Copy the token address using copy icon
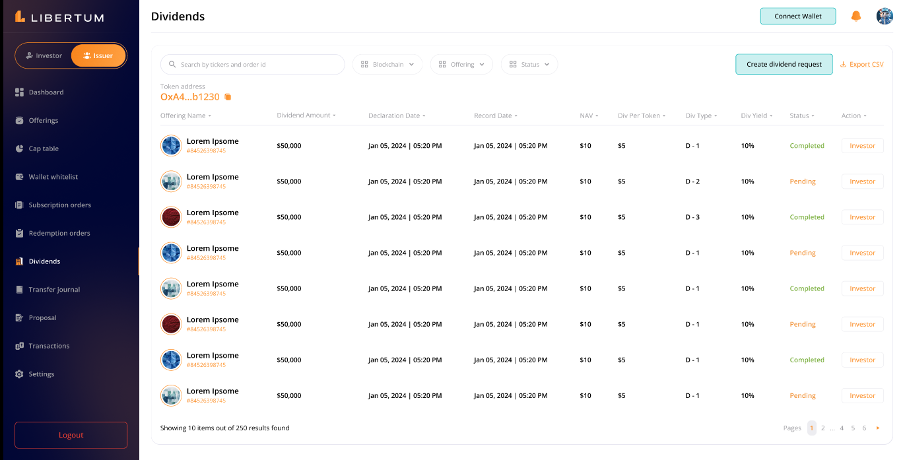Viewport: 904px width, 460px height. pos(228,97)
